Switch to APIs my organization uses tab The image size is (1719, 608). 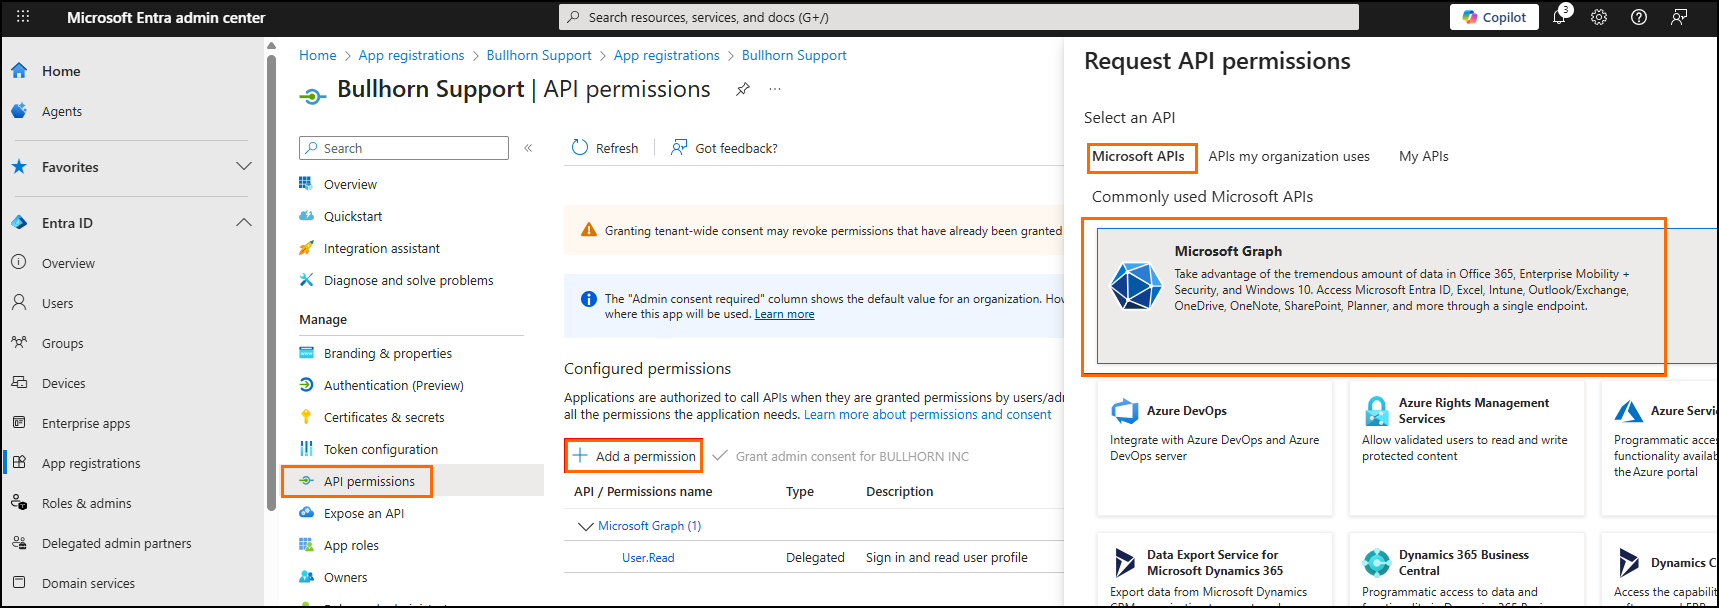(x=1289, y=156)
